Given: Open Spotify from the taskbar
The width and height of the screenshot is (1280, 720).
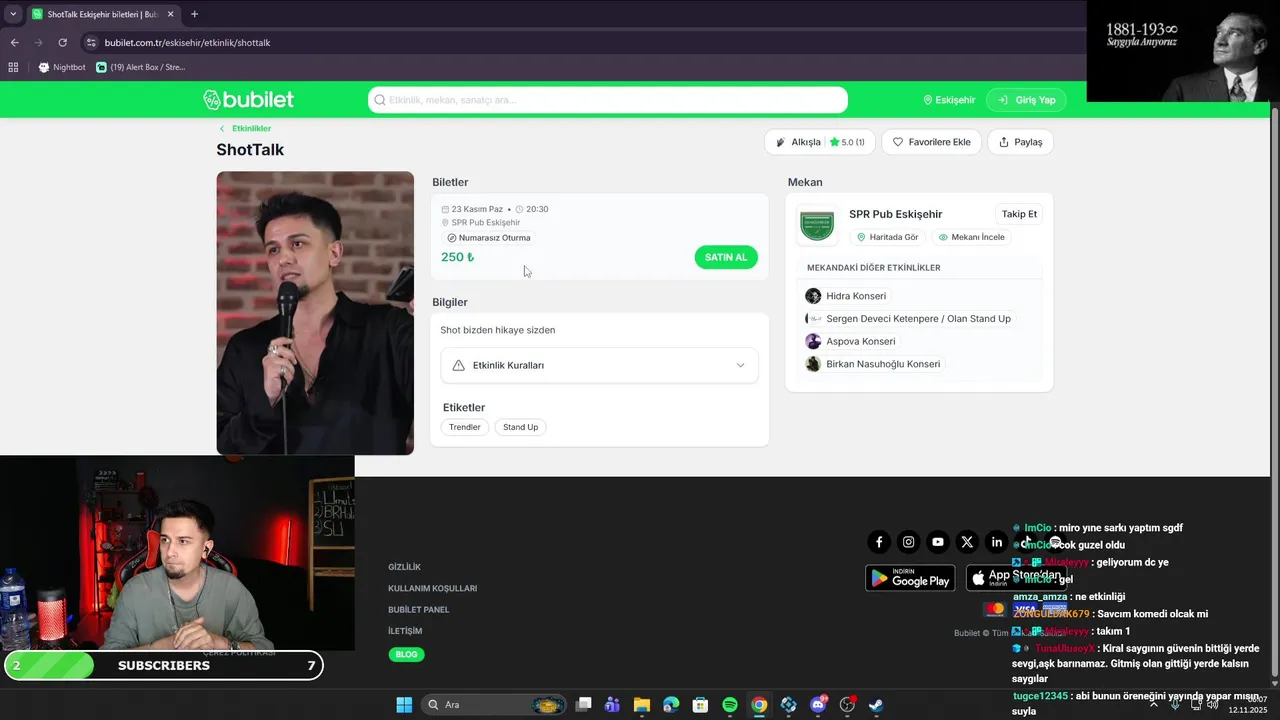Looking at the screenshot, I should tap(730, 705).
